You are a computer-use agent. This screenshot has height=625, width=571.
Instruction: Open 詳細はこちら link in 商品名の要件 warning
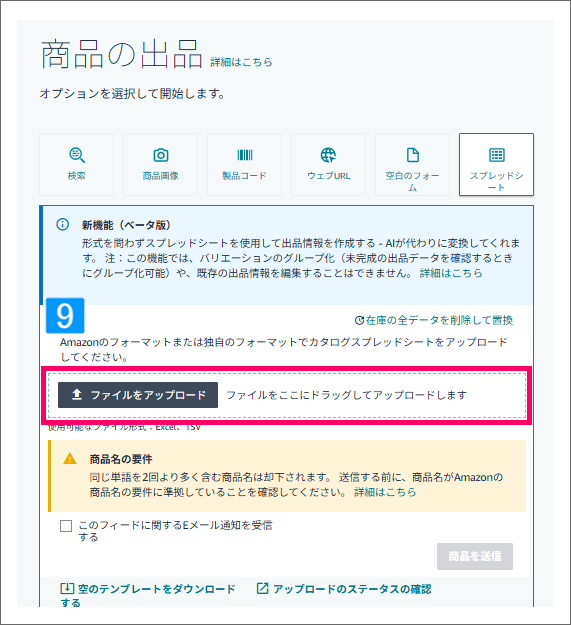tap(385, 492)
